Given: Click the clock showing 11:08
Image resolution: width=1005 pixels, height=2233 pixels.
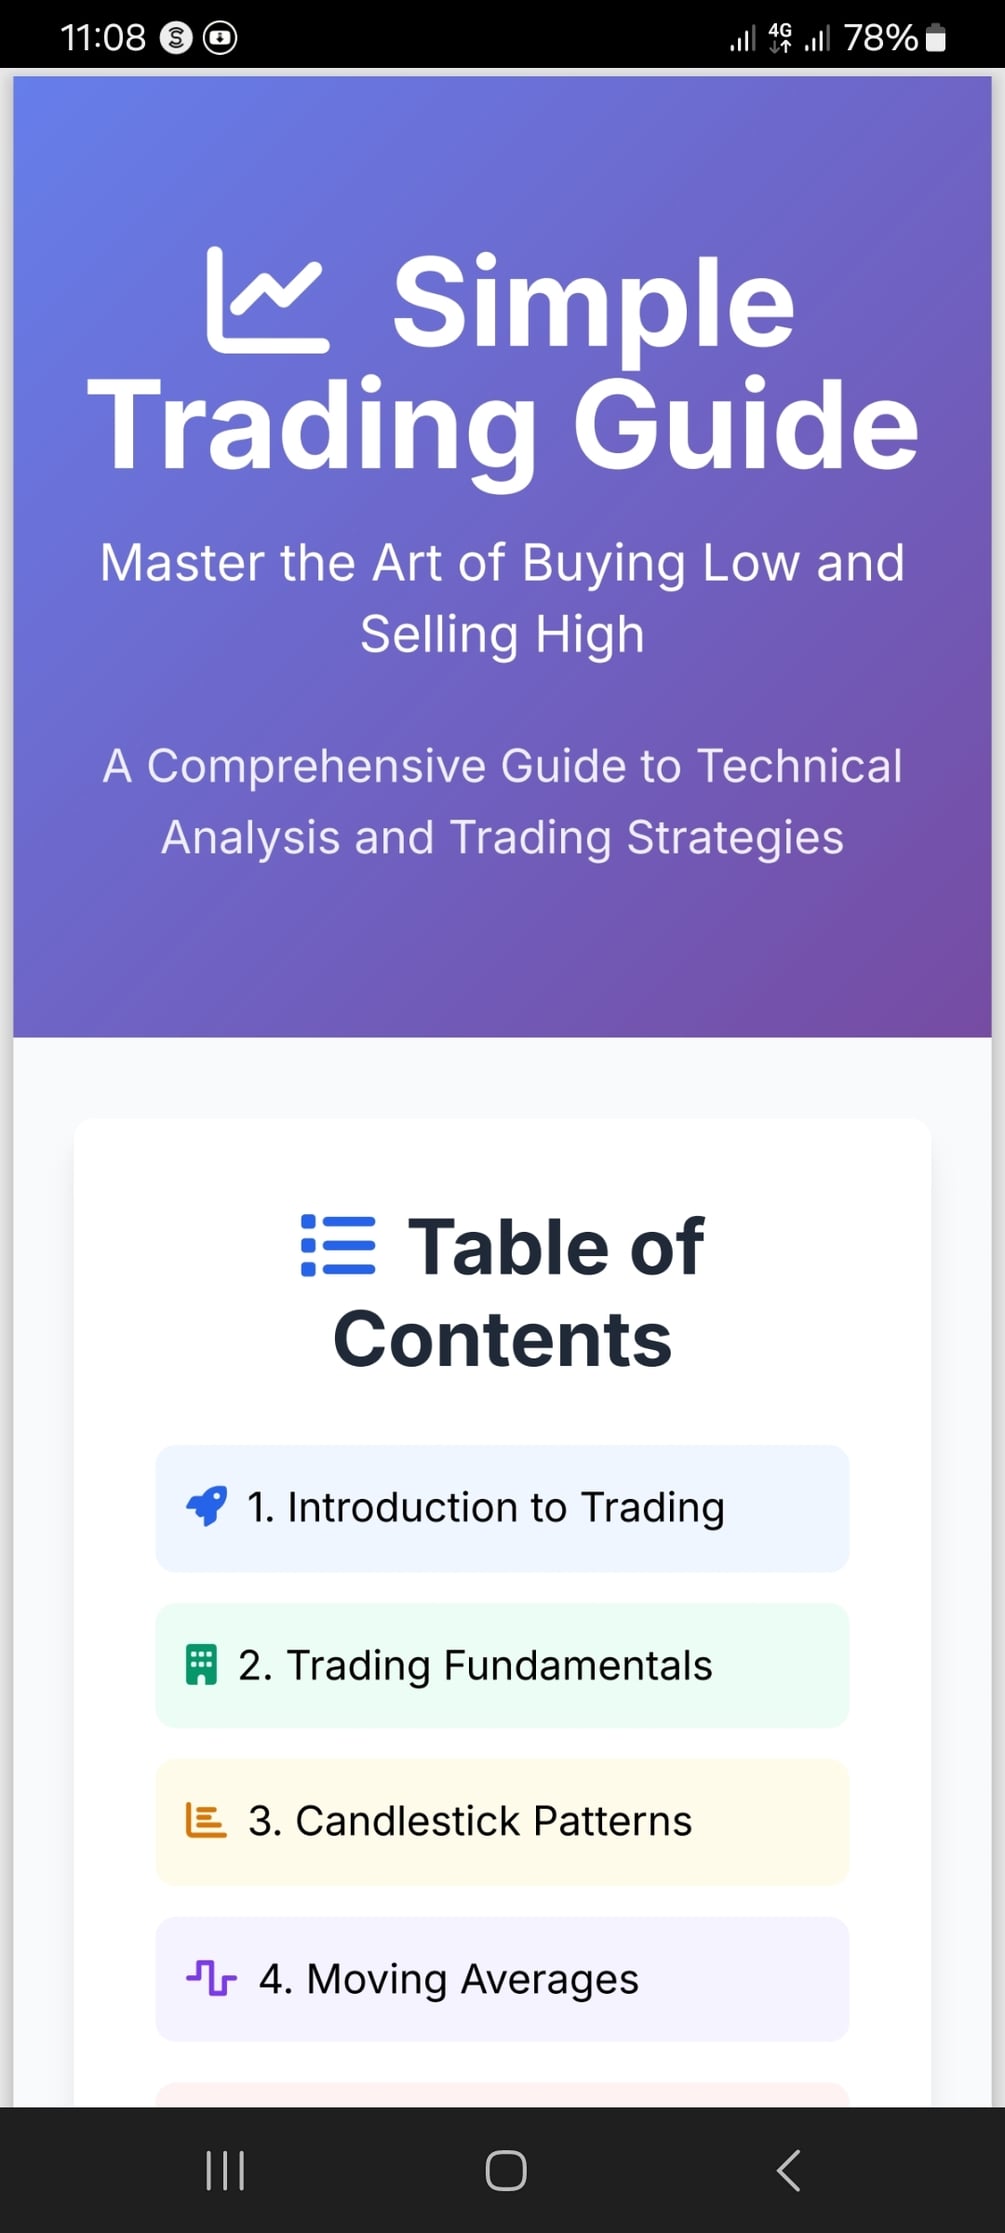Looking at the screenshot, I should point(106,37).
